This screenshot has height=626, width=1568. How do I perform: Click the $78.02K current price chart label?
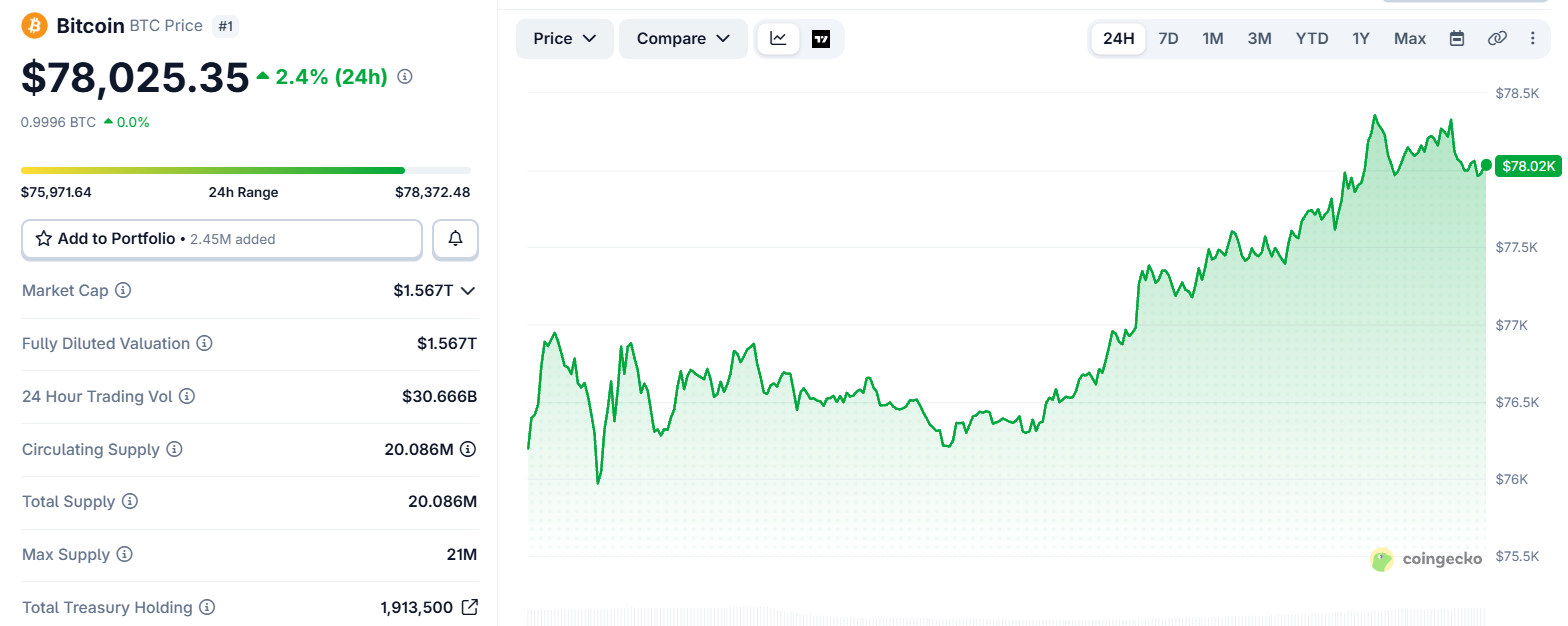pyautogui.click(x=1527, y=166)
